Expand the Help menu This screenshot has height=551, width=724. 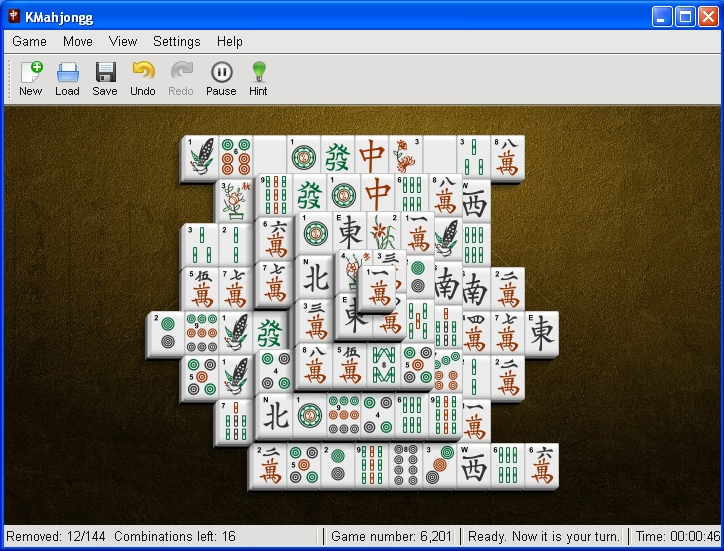[x=230, y=41]
